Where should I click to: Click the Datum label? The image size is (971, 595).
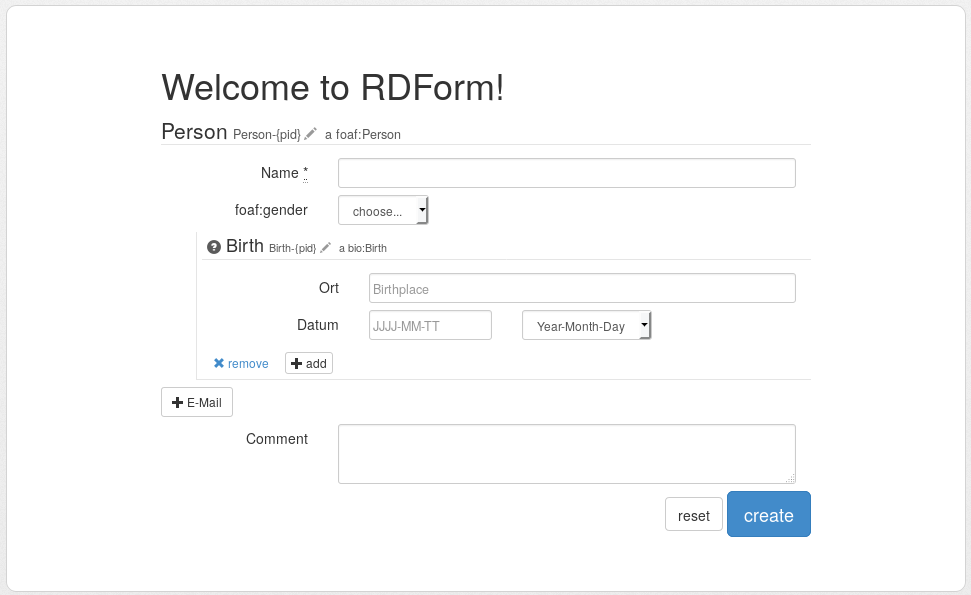(x=318, y=325)
